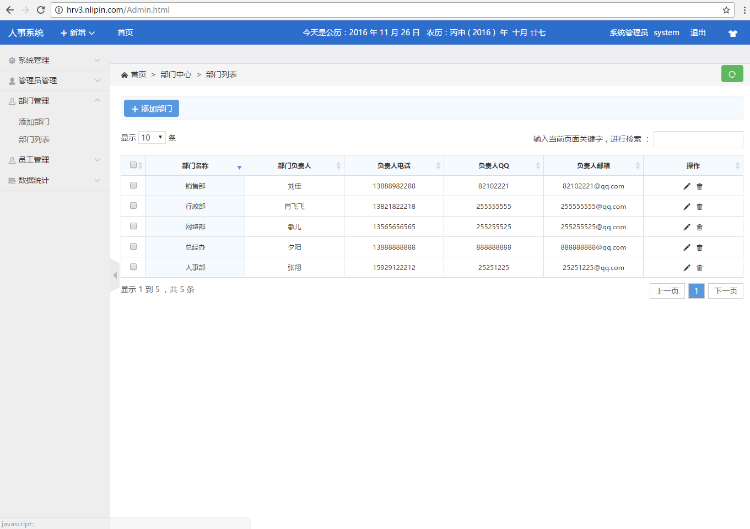750x529 pixels.
Task: Reload the browser page
Action: (41, 10)
